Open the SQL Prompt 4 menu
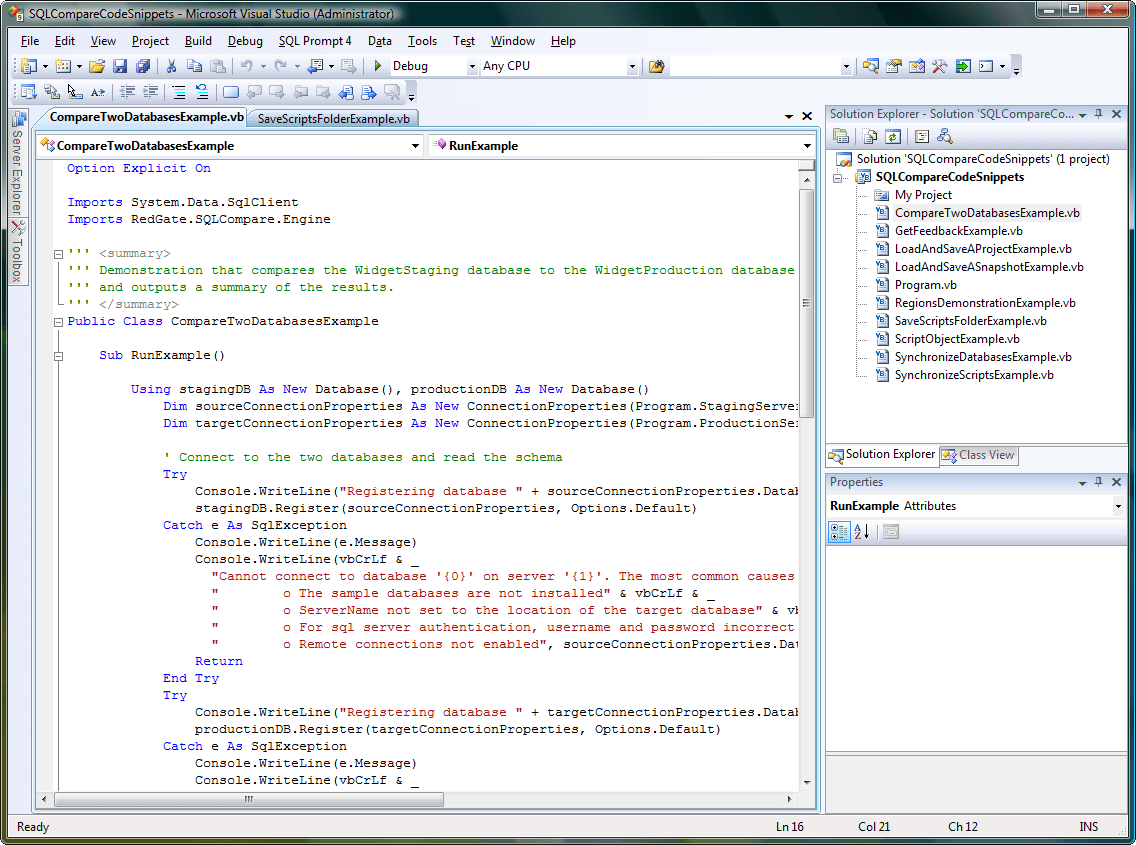 pyautogui.click(x=315, y=41)
